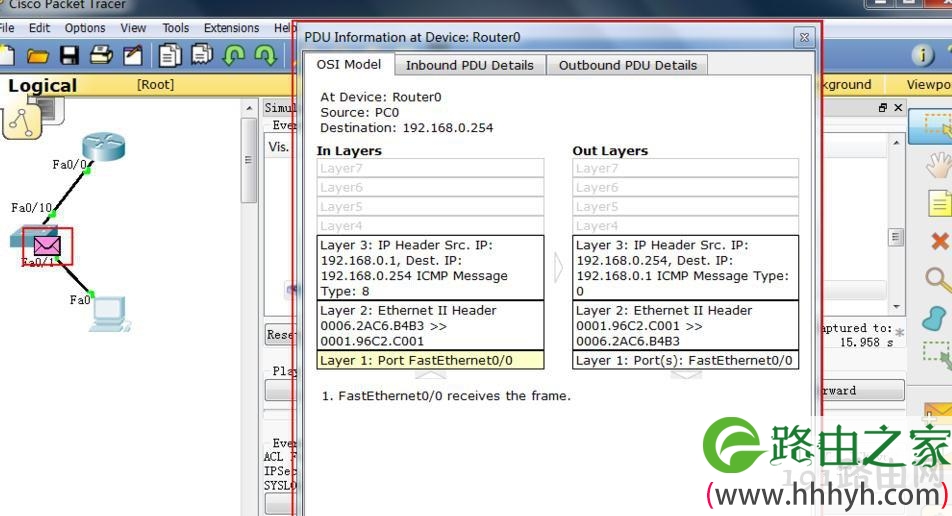Click the Undo arrow icon
The height and width of the screenshot is (516, 952).
(x=234, y=55)
